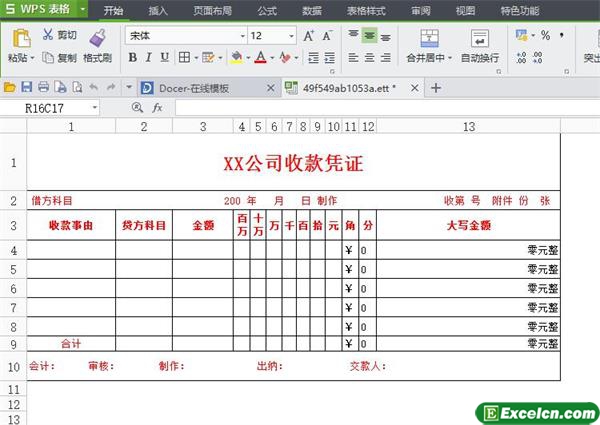This screenshot has width=600, height=425.
Task: Toggle Underline formatting
Action: pos(165,58)
